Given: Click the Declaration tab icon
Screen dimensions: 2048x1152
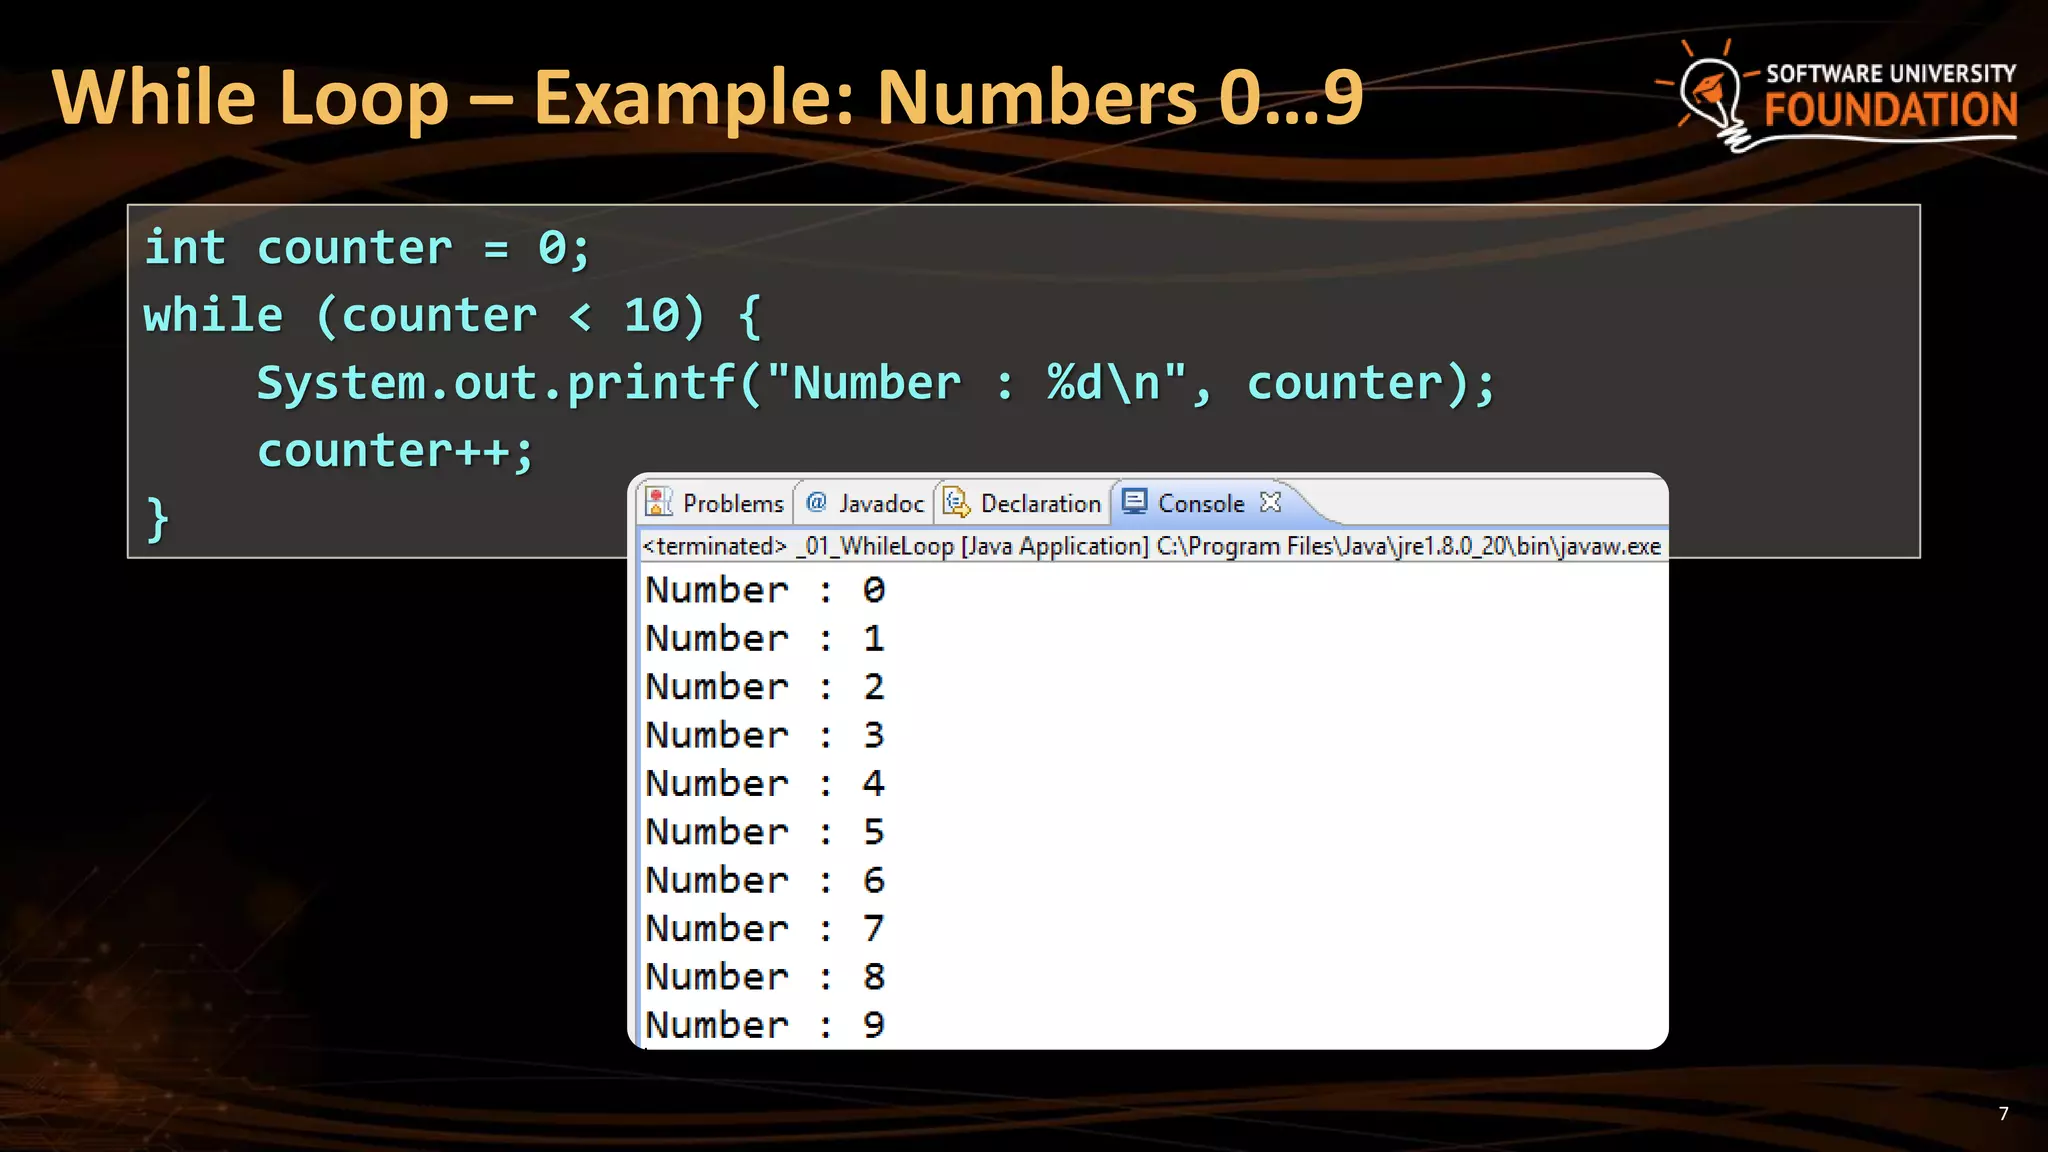Looking at the screenshot, I should 957,502.
